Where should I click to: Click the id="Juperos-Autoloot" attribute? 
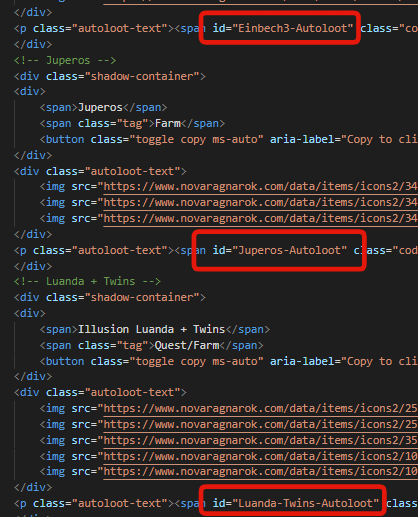tap(280, 250)
